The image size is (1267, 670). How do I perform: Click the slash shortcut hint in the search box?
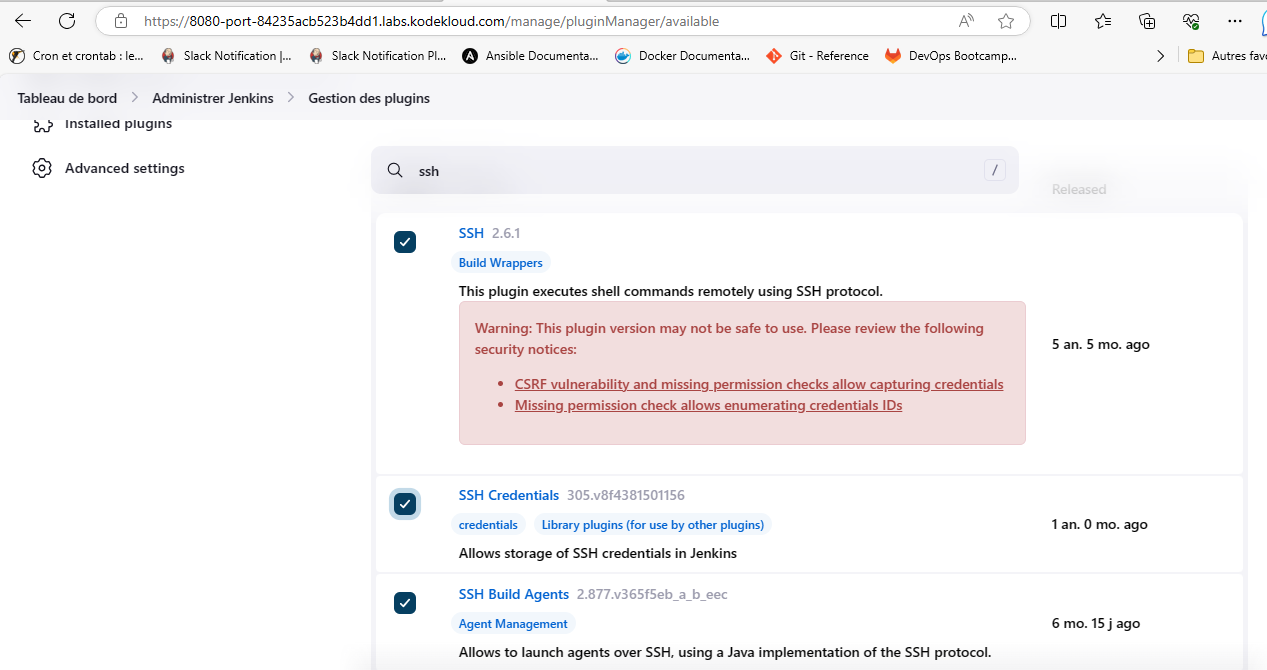click(994, 170)
